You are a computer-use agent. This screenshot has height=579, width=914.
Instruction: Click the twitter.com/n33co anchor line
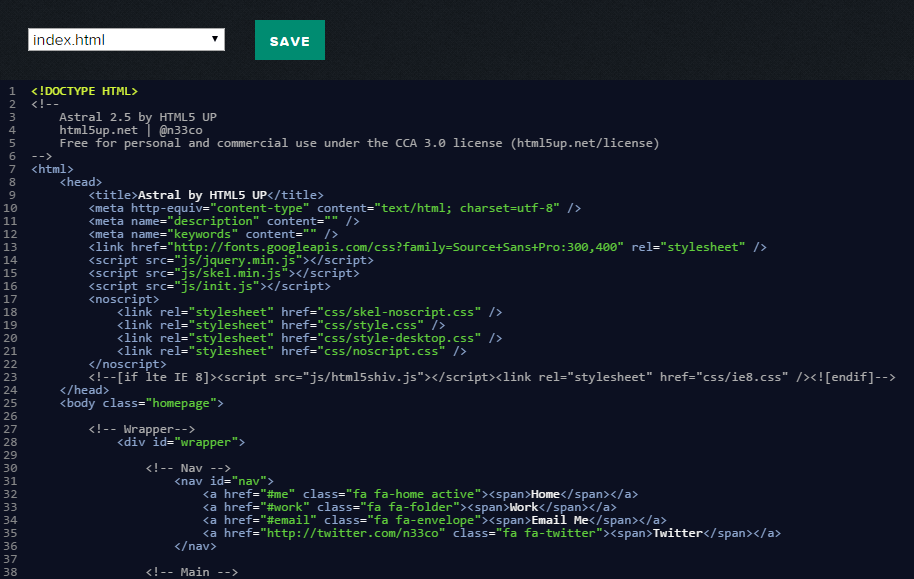[x=492, y=533]
